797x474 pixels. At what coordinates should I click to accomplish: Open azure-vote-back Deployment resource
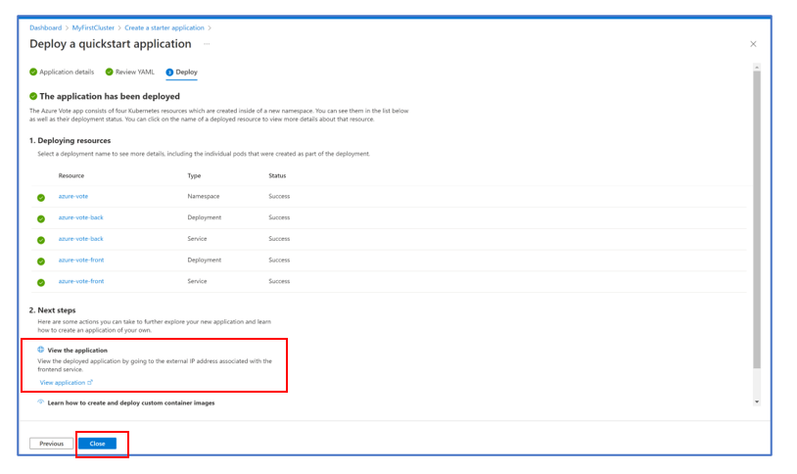(81, 217)
